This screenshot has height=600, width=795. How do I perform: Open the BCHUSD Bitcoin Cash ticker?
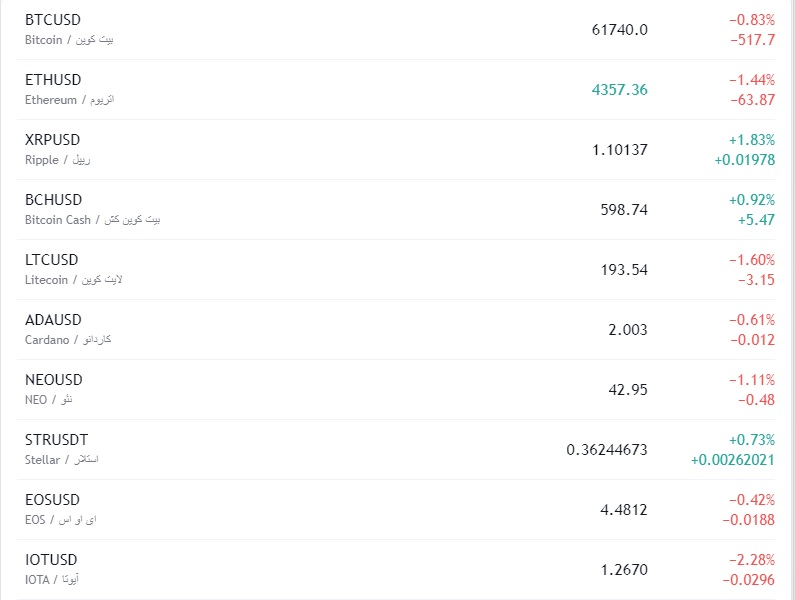coord(53,200)
